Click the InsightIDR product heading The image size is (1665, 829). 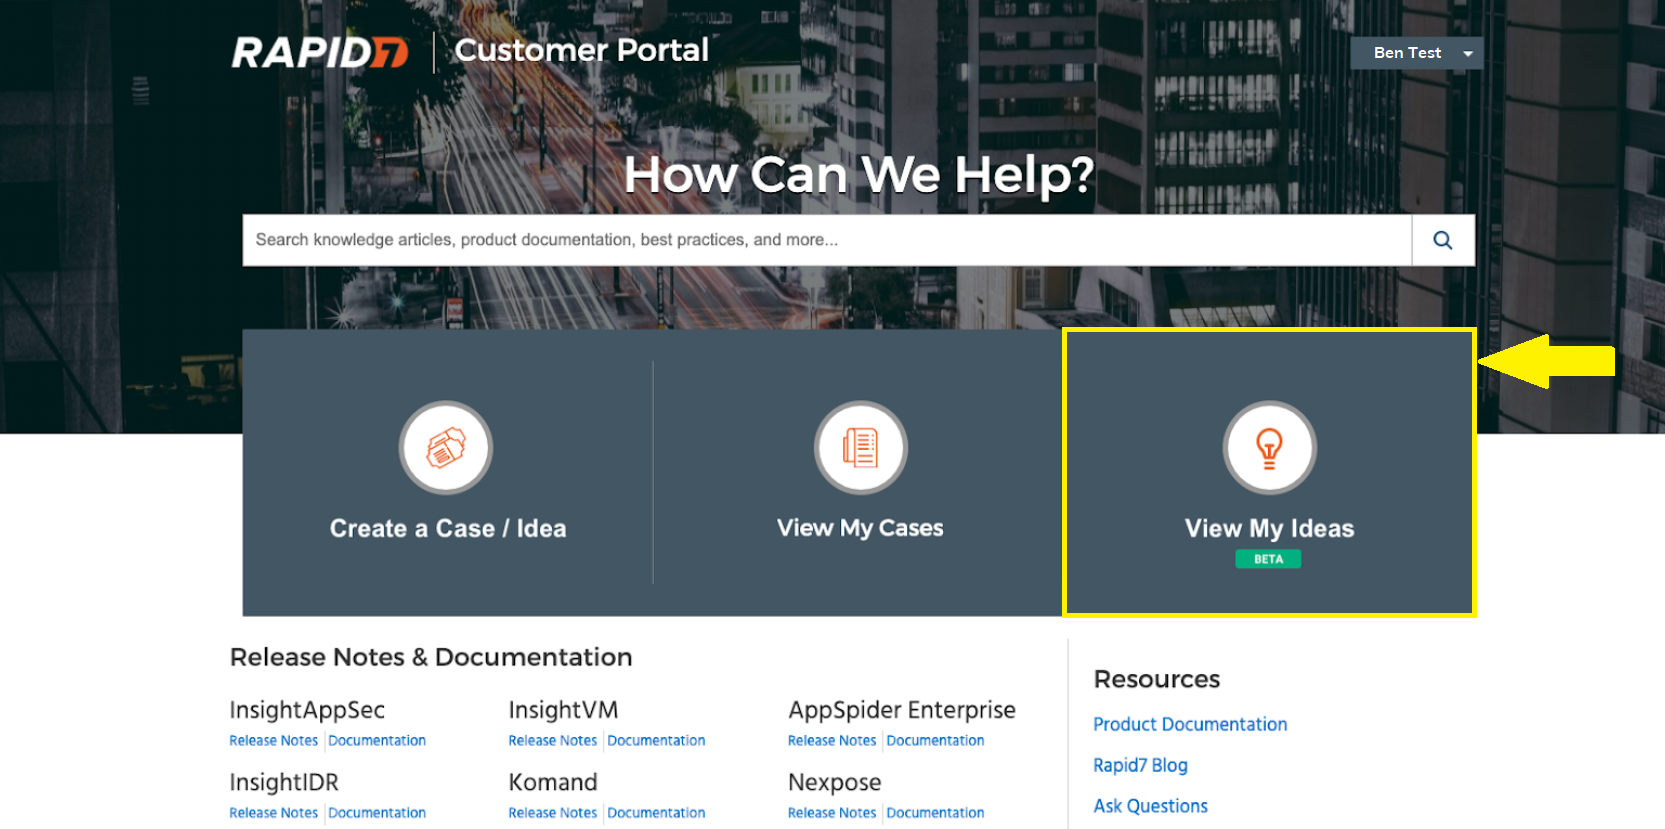(284, 782)
